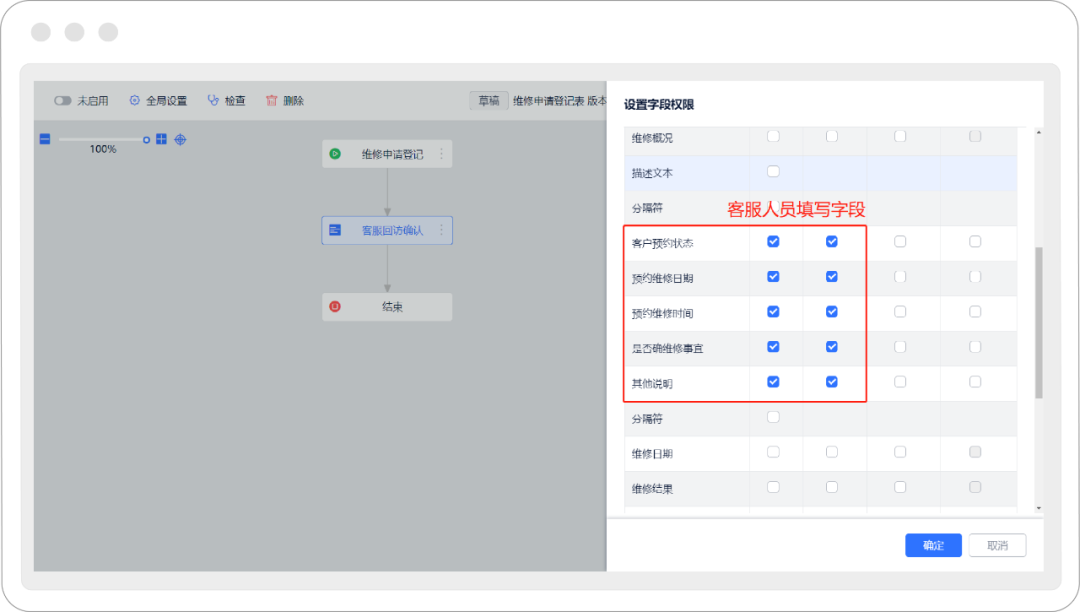
Task: Click scrollbar down arrow in field list
Action: (1038, 508)
